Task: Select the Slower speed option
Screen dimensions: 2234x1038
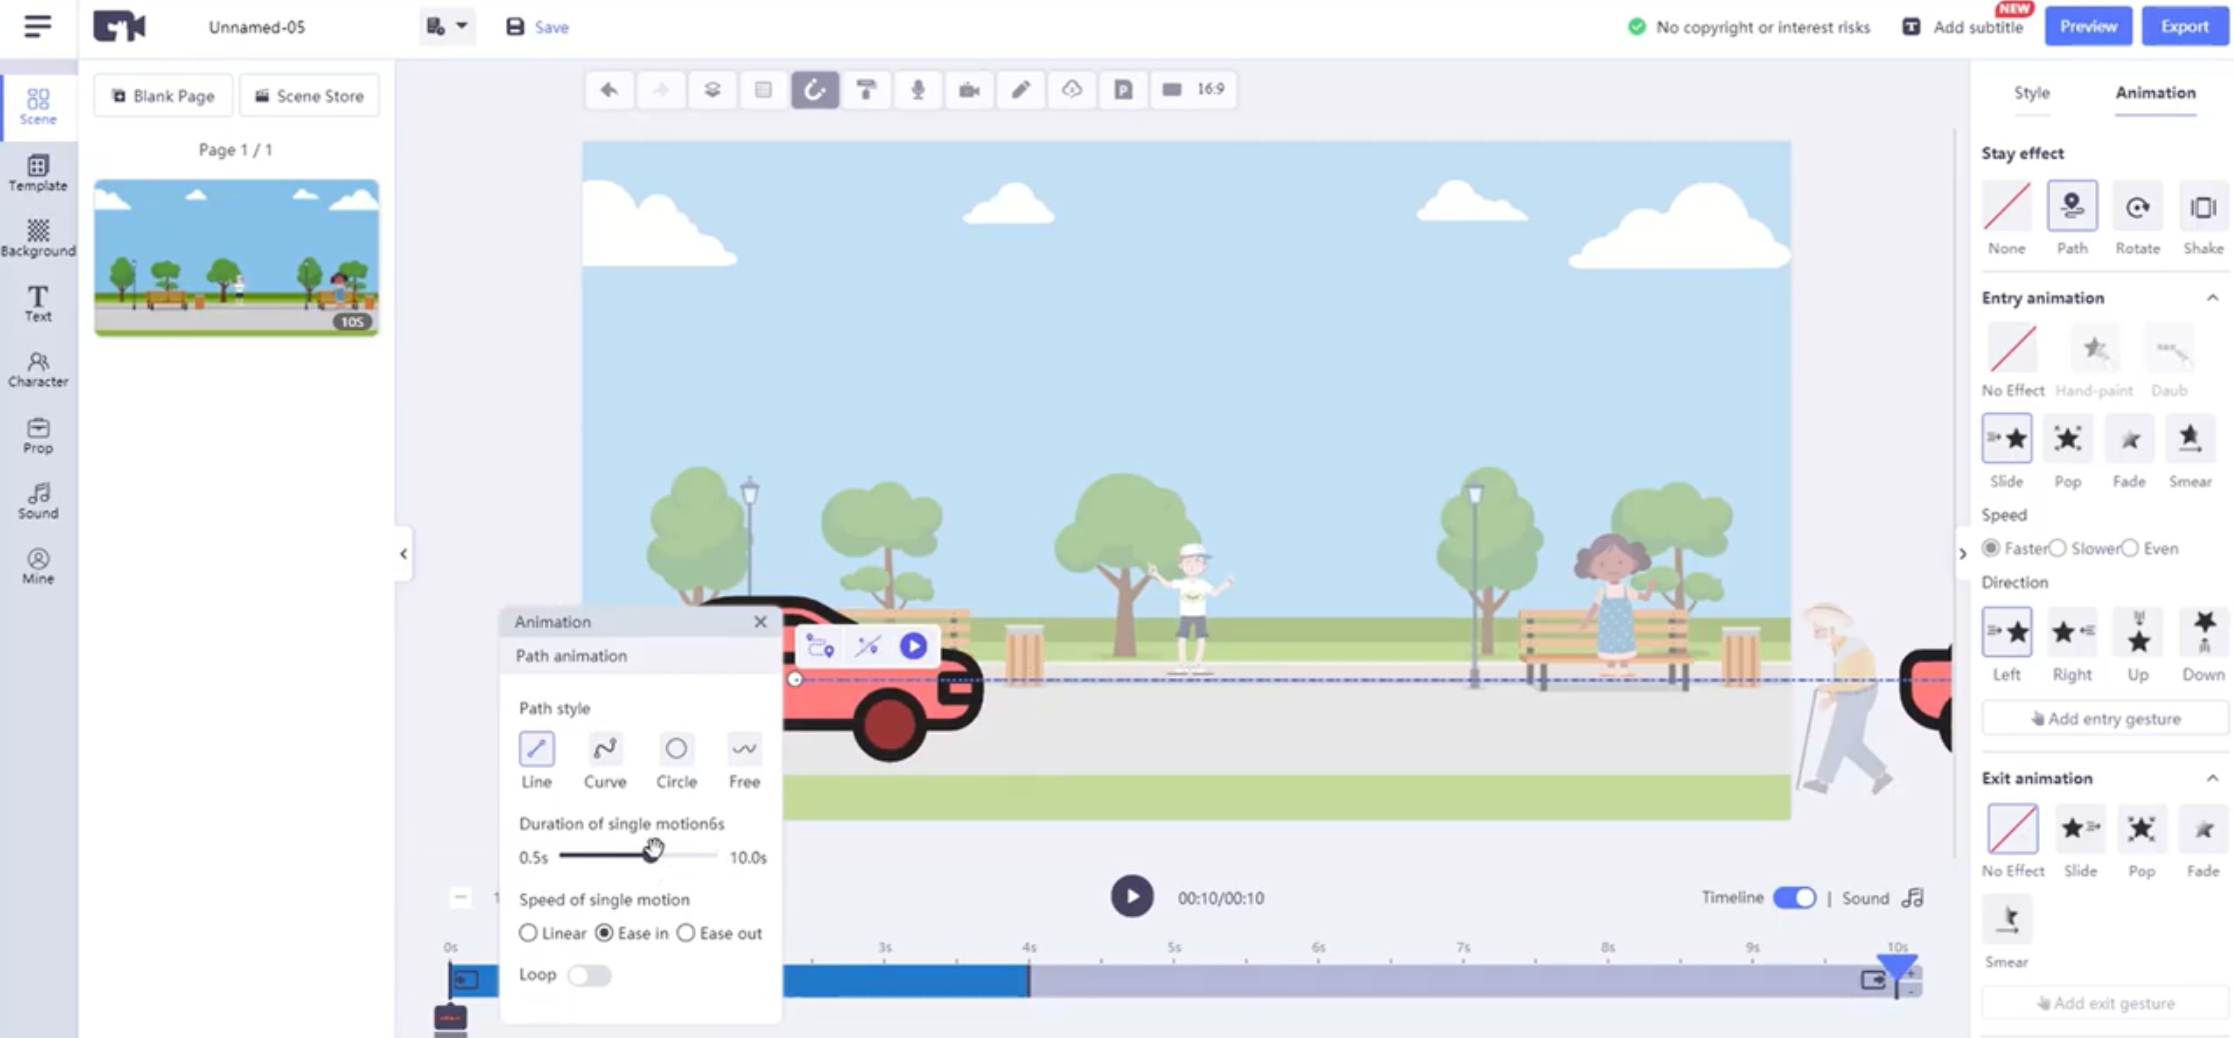Action: (2057, 548)
